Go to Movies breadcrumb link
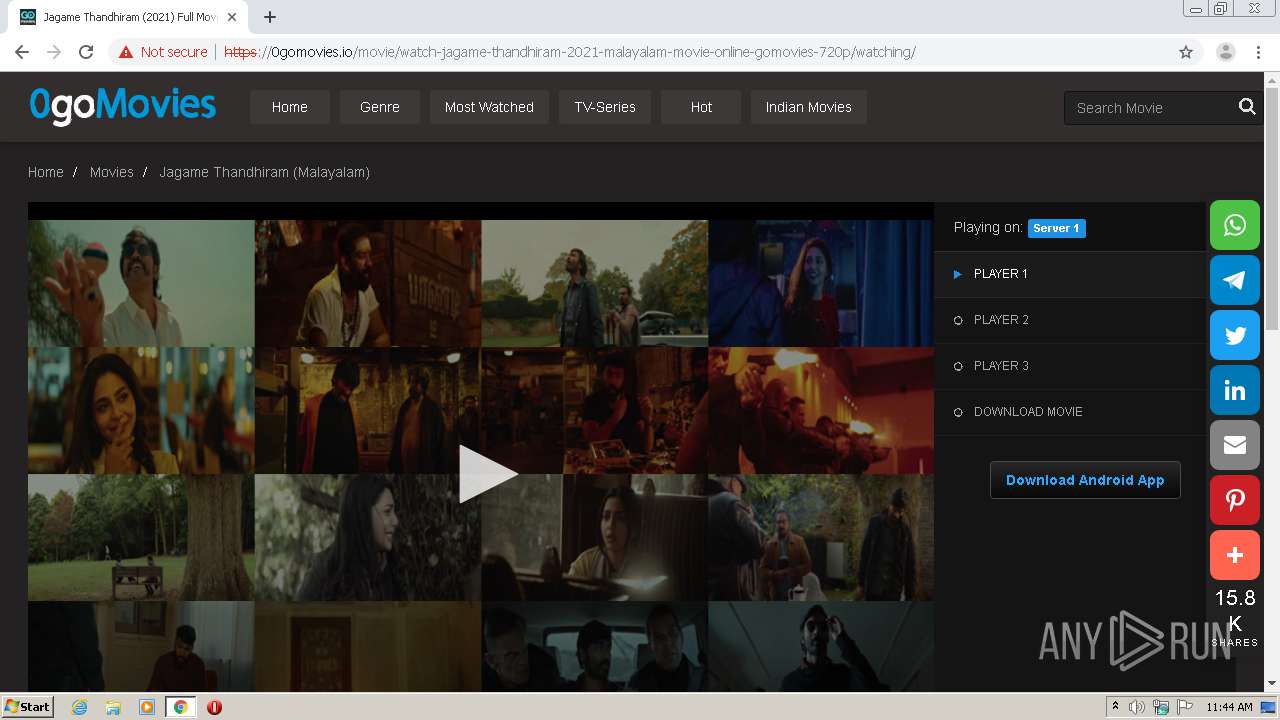This screenshot has width=1280, height=720. pos(112,172)
